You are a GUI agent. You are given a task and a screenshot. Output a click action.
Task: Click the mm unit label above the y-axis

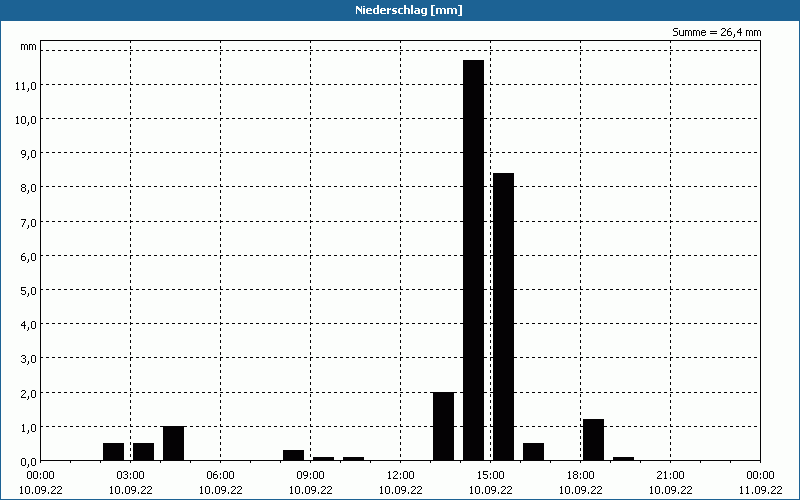29,47
